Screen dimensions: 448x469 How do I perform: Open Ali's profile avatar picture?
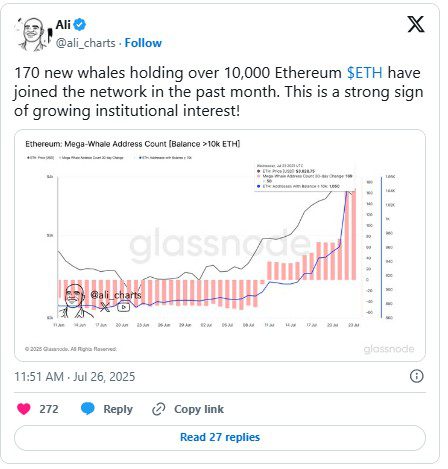(x=32, y=34)
